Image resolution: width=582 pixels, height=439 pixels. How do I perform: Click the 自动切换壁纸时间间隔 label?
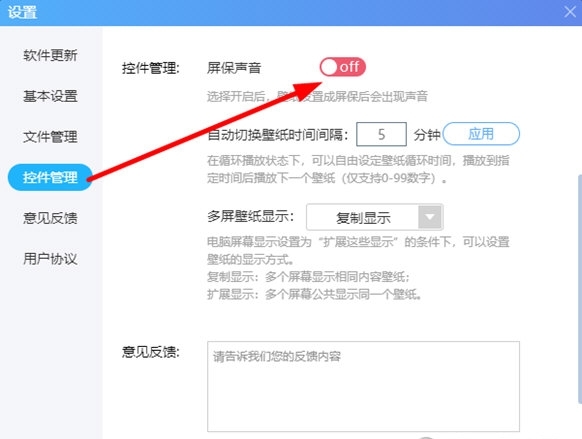tap(278, 135)
